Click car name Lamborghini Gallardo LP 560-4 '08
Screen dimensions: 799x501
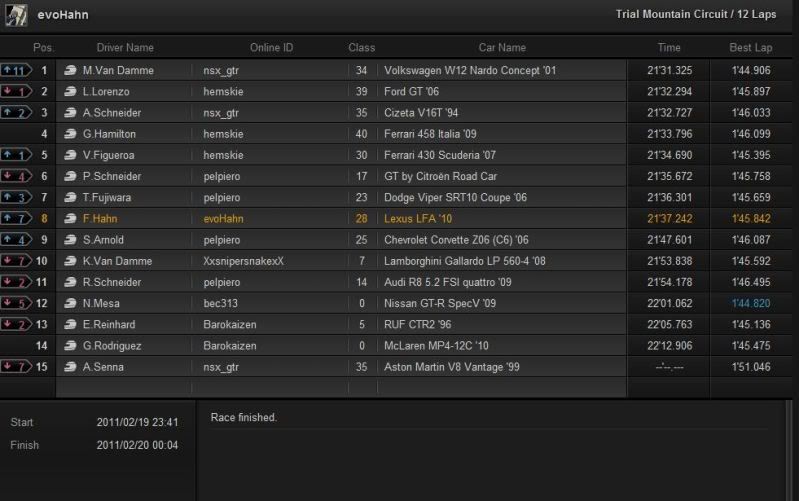coord(465,261)
